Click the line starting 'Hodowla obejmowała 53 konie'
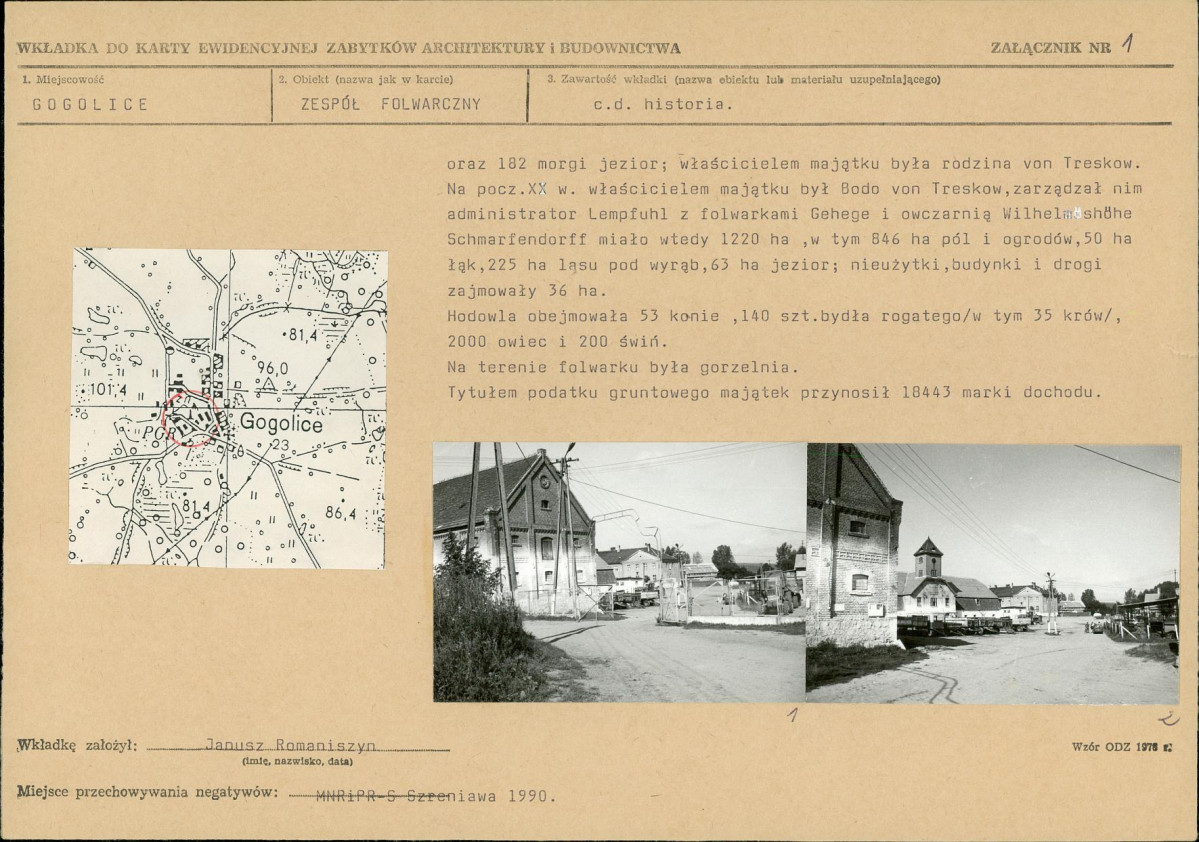Viewport: 1199px width, 842px height. coord(784,316)
